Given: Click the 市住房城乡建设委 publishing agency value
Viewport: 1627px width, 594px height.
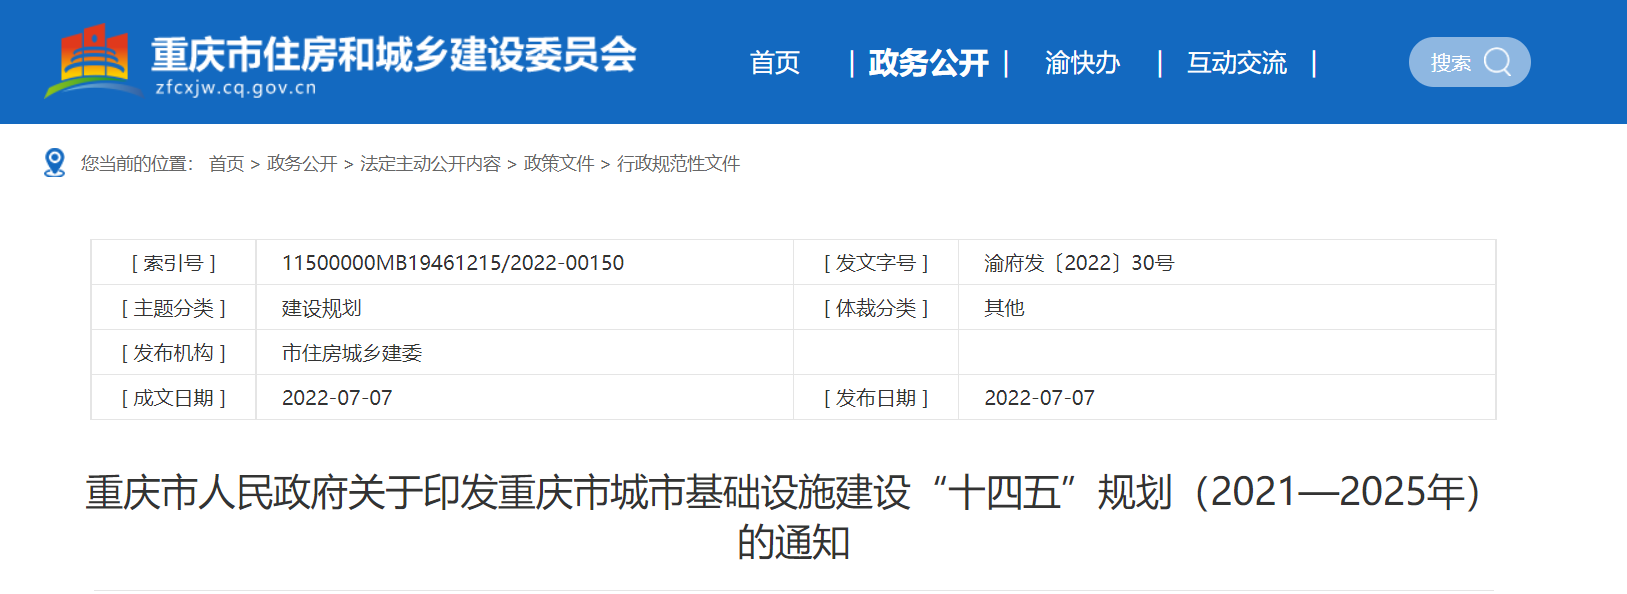Looking at the screenshot, I should click(x=352, y=353).
